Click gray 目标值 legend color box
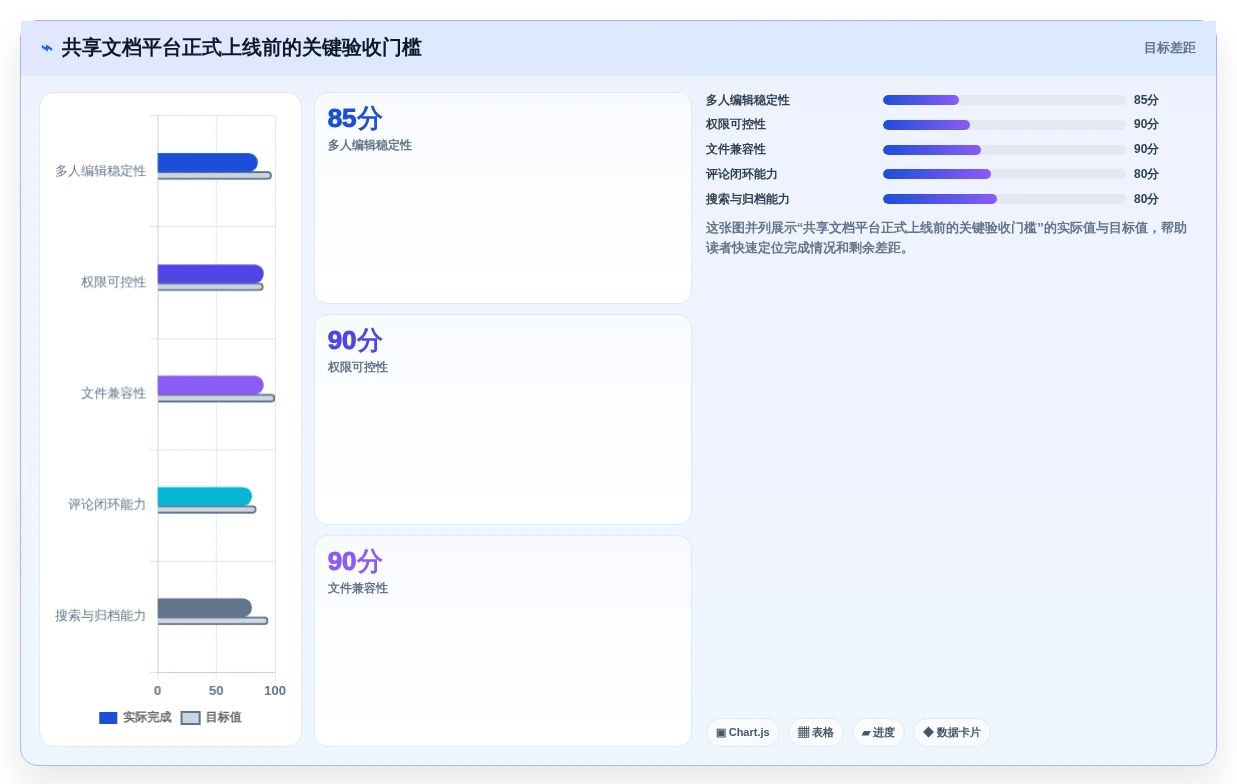Screen dimensions: 1237x784 (x=190, y=718)
